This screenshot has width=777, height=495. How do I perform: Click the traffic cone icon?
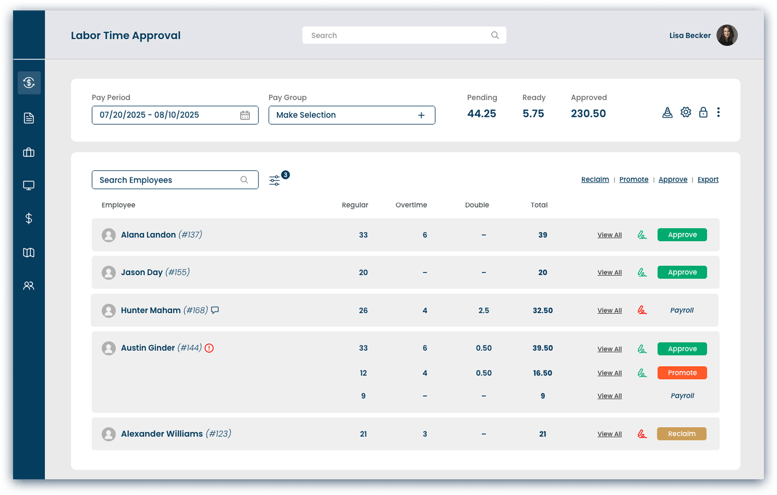click(668, 113)
